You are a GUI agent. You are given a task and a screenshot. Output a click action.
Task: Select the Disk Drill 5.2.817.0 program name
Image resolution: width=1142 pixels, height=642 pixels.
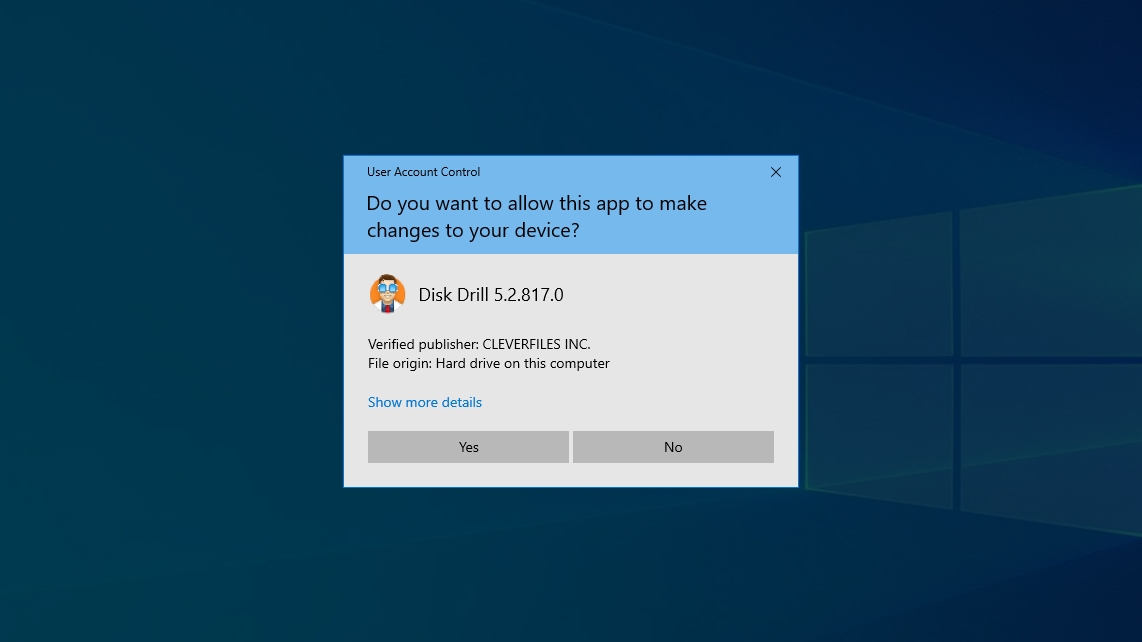pyautogui.click(x=491, y=294)
